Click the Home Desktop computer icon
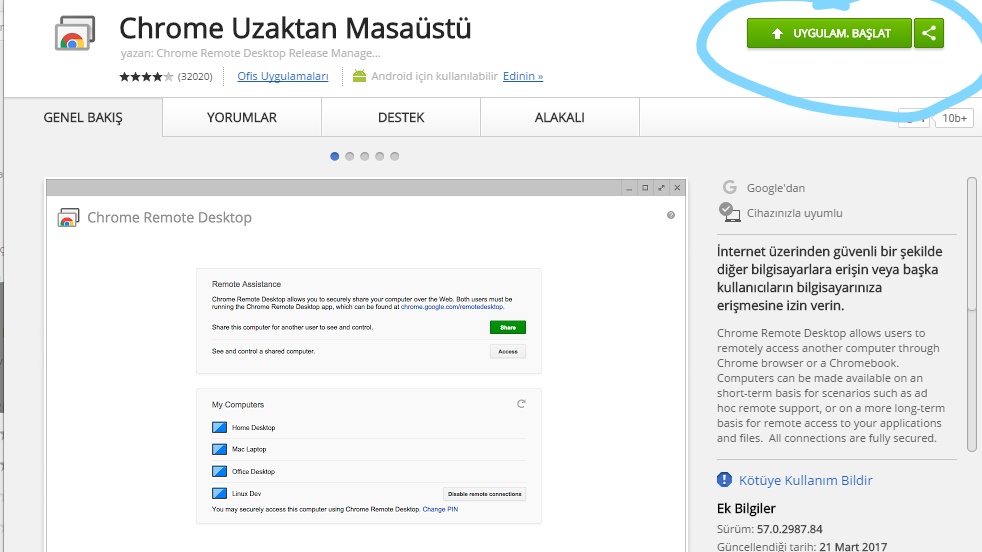The height and width of the screenshot is (552, 982). (x=219, y=427)
